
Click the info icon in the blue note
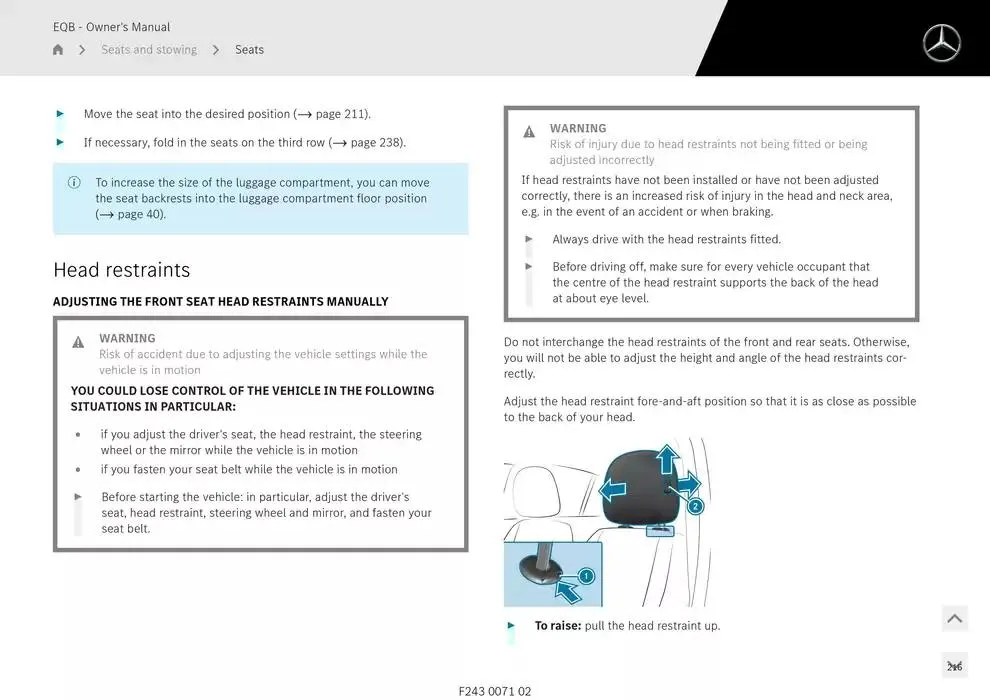(74, 183)
